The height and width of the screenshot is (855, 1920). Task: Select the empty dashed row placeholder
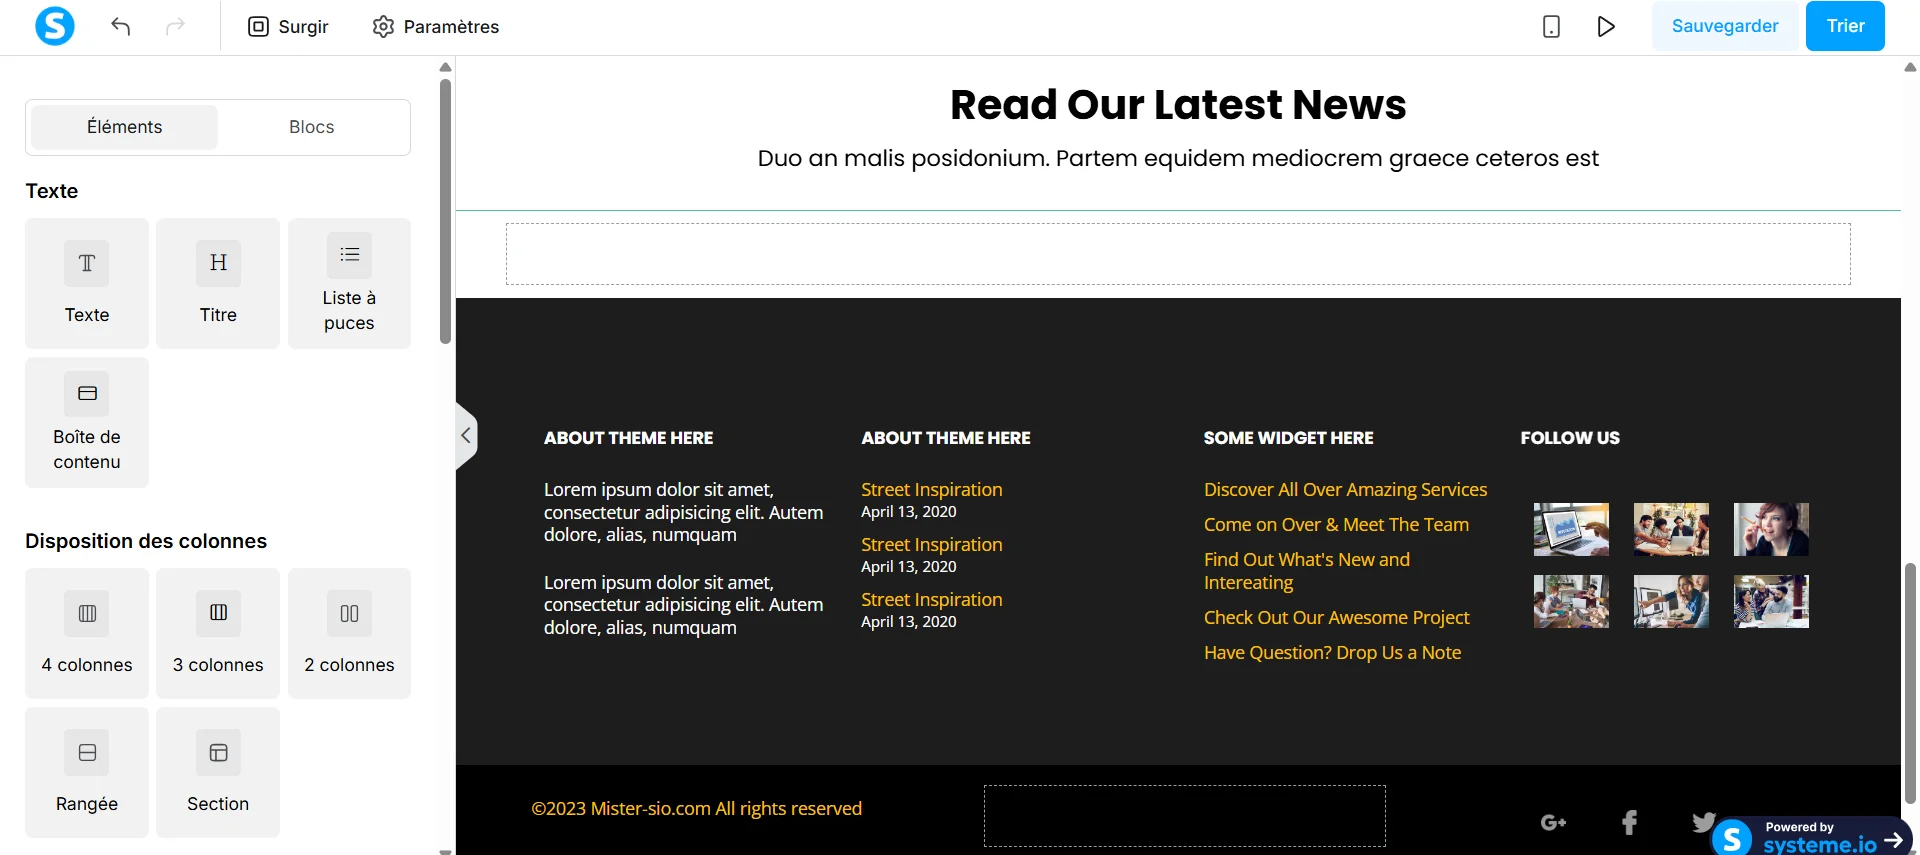[x=1178, y=254]
